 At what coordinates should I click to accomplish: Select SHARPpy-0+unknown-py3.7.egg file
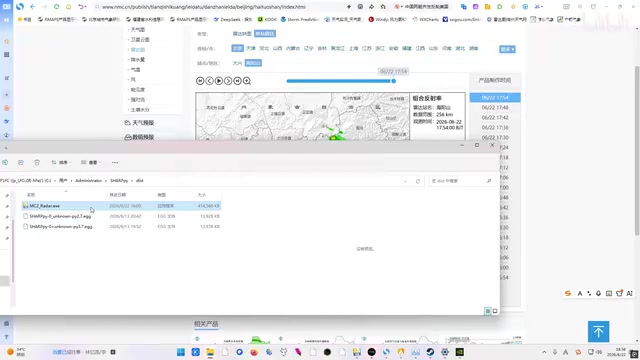[x=121, y=226]
